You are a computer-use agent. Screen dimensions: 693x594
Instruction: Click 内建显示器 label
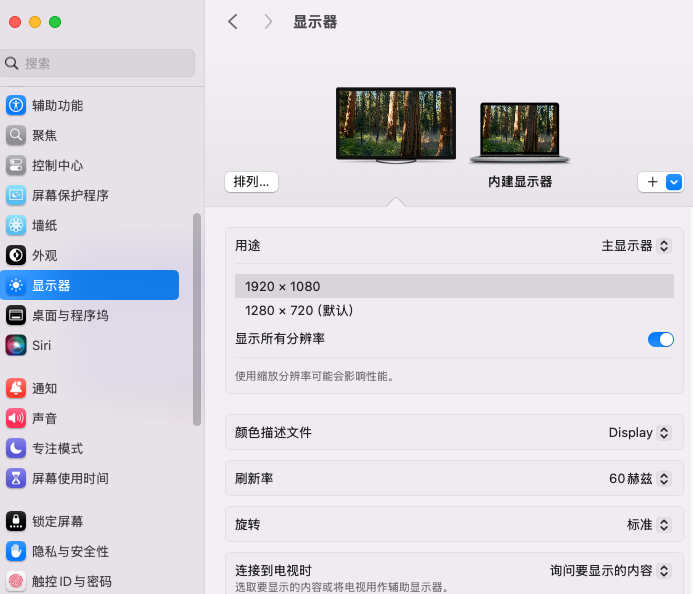[x=520, y=182]
